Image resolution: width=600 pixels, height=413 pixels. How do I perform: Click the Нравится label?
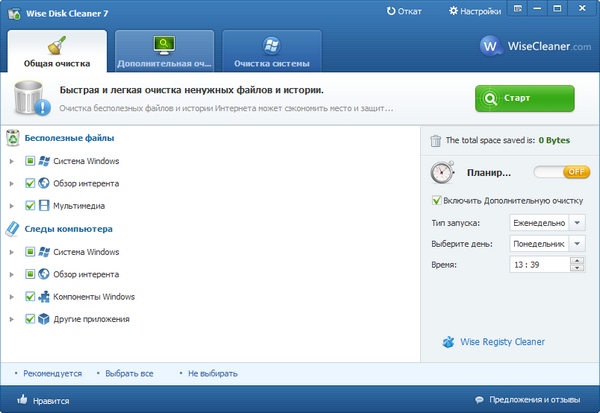[51, 401]
